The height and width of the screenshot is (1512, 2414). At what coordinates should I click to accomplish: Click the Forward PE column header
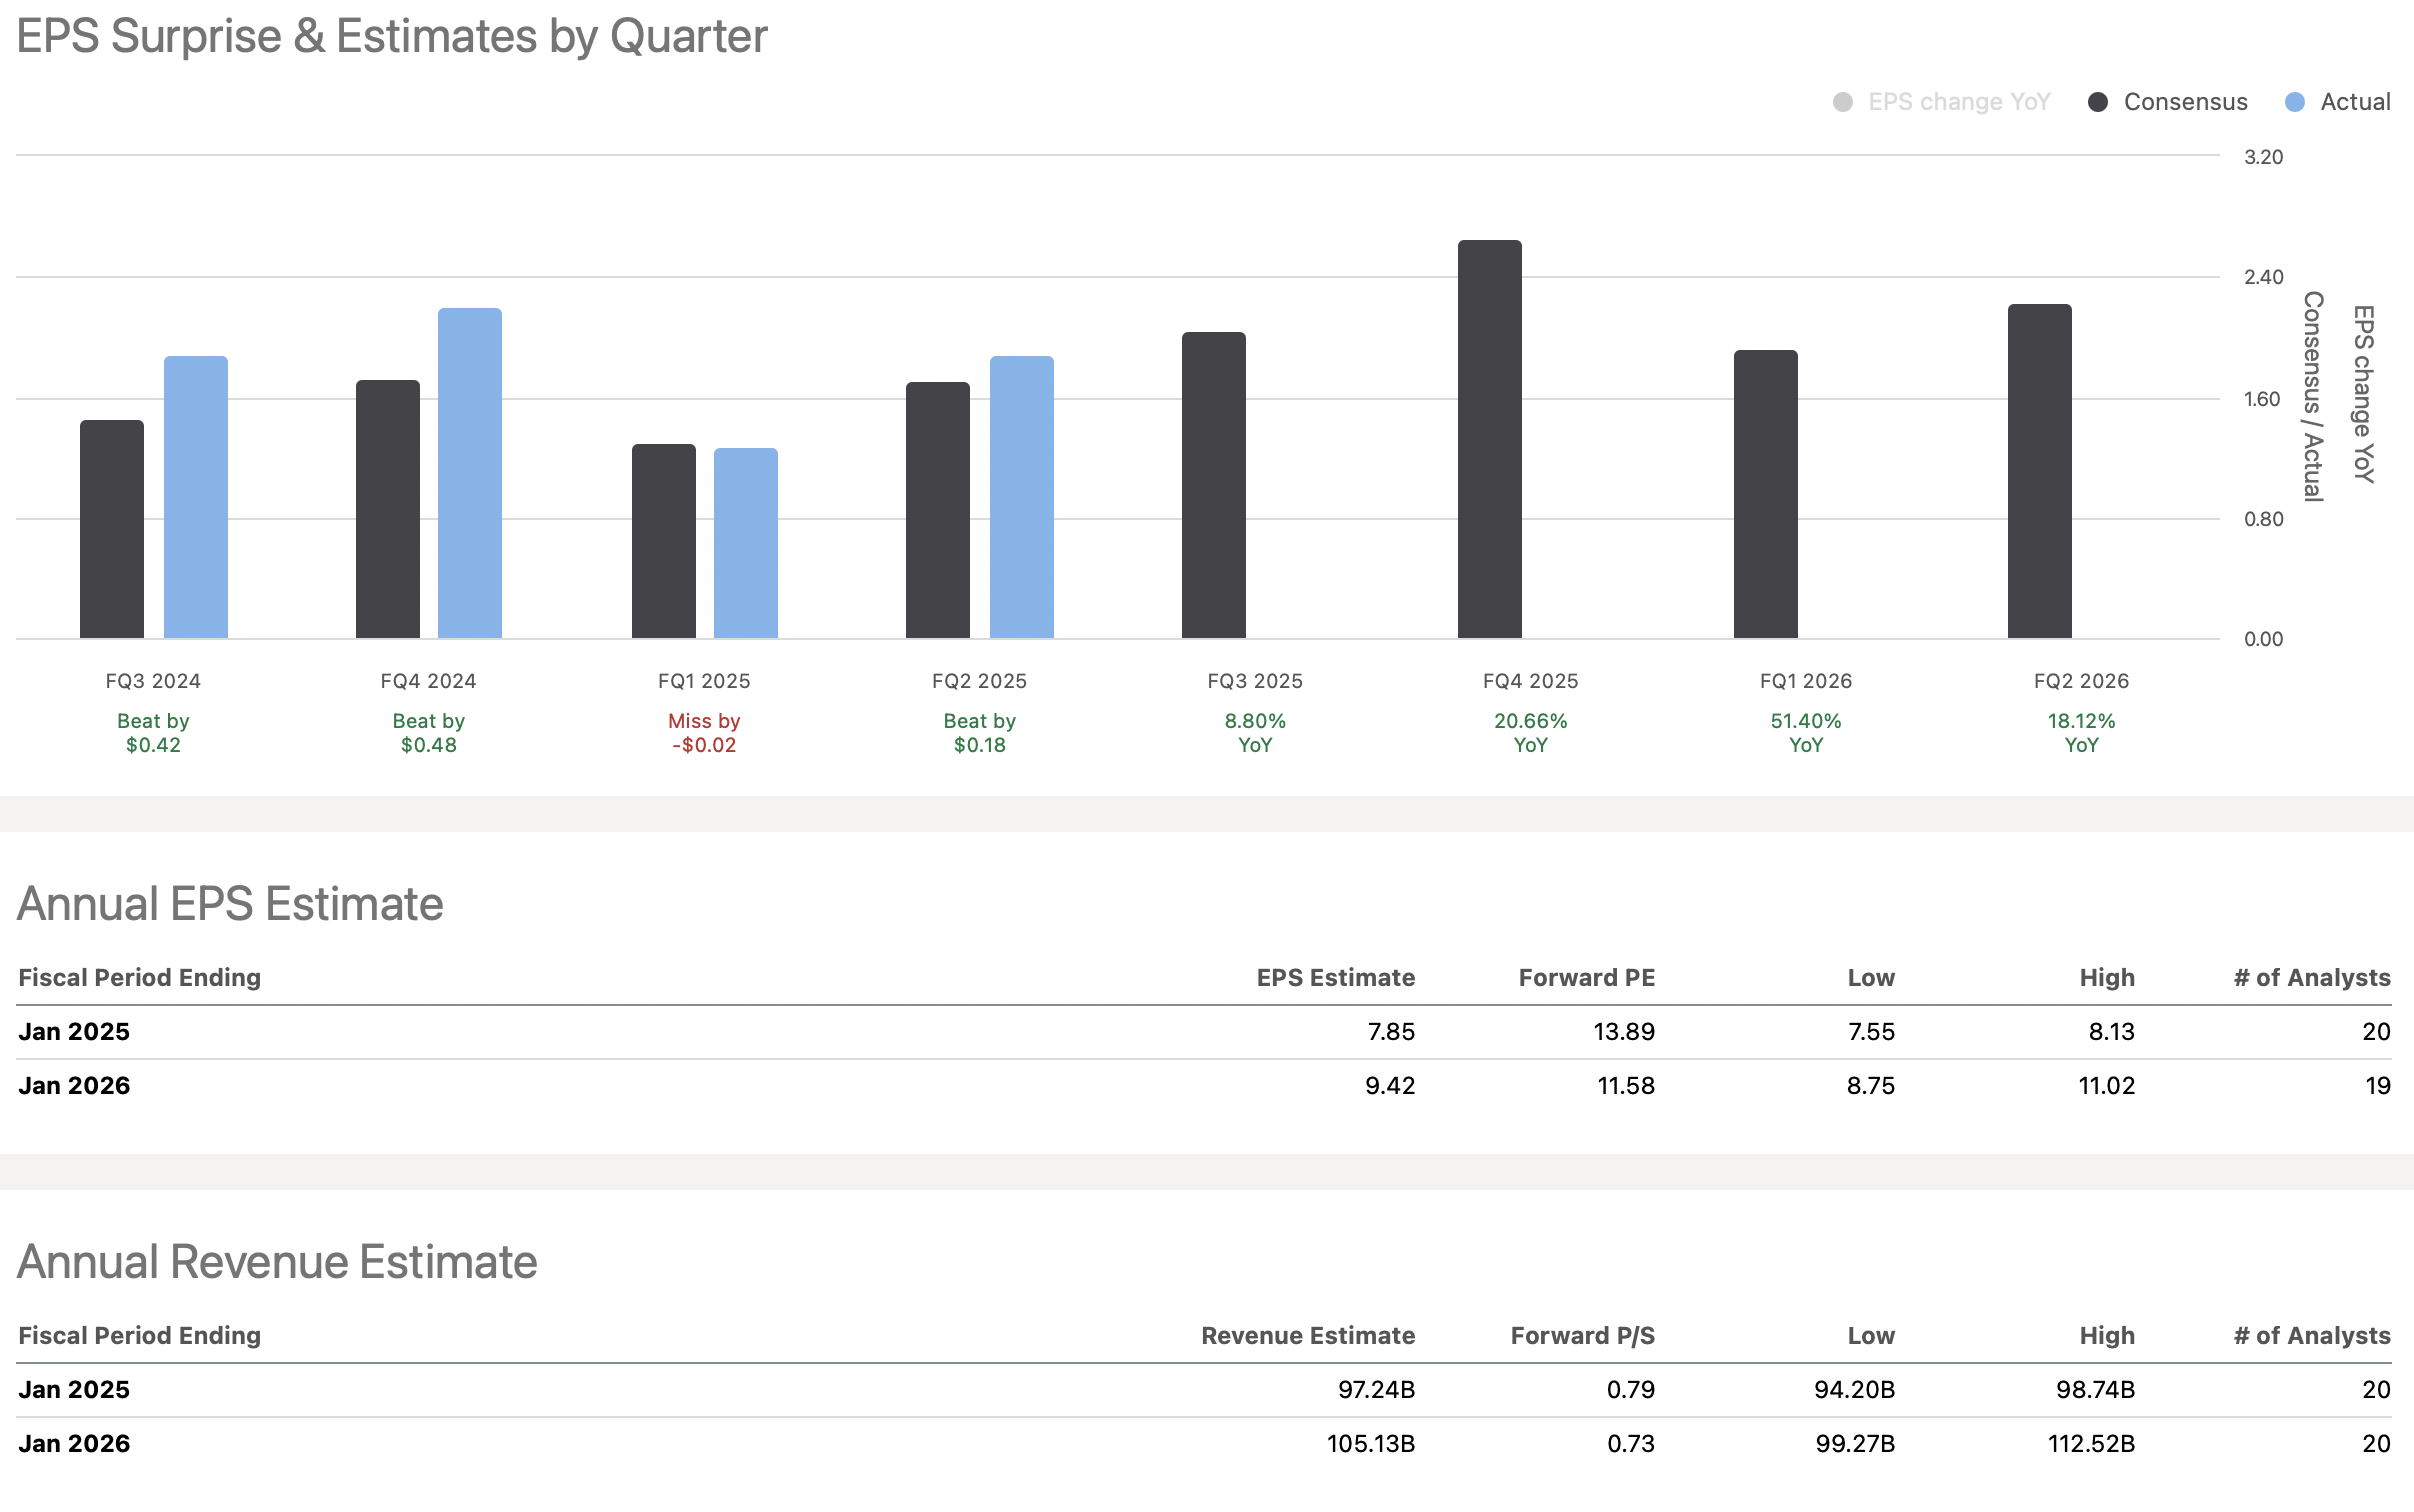(x=1586, y=978)
